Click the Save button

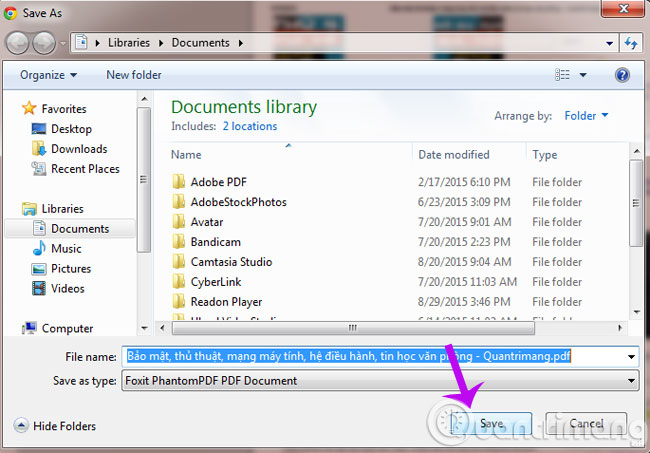click(491, 423)
